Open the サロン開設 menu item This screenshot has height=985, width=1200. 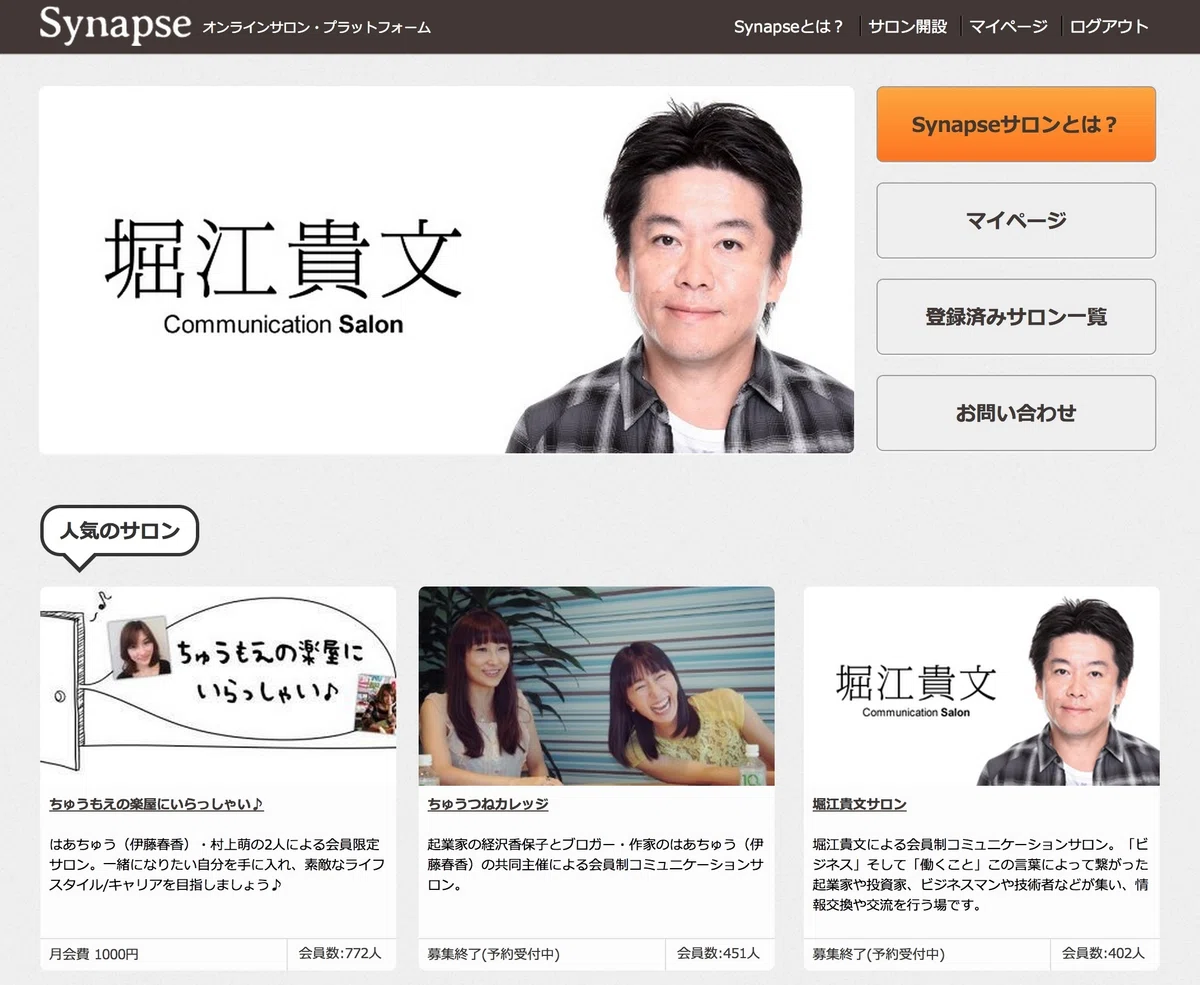[907, 27]
